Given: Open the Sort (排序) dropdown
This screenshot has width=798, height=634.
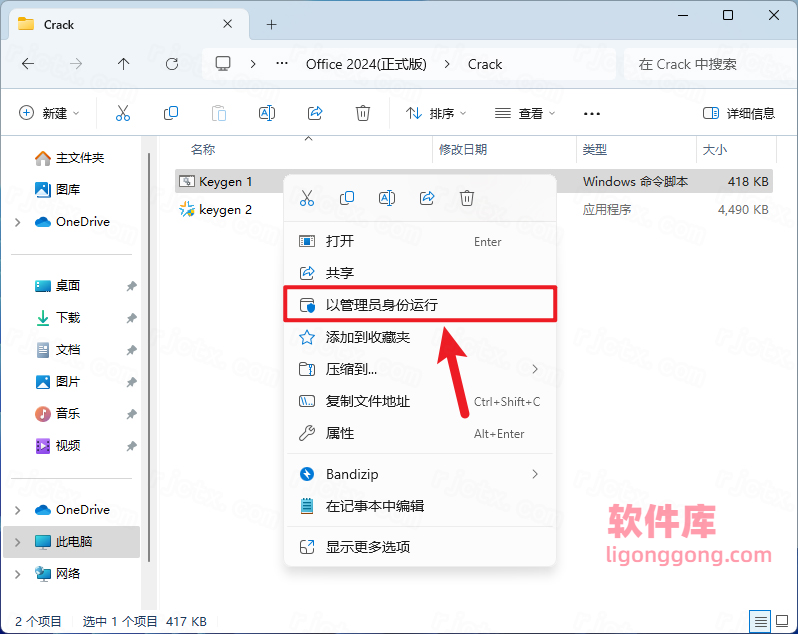Looking at the screenshot, I should pyautogui.click(x=436, y=113).
